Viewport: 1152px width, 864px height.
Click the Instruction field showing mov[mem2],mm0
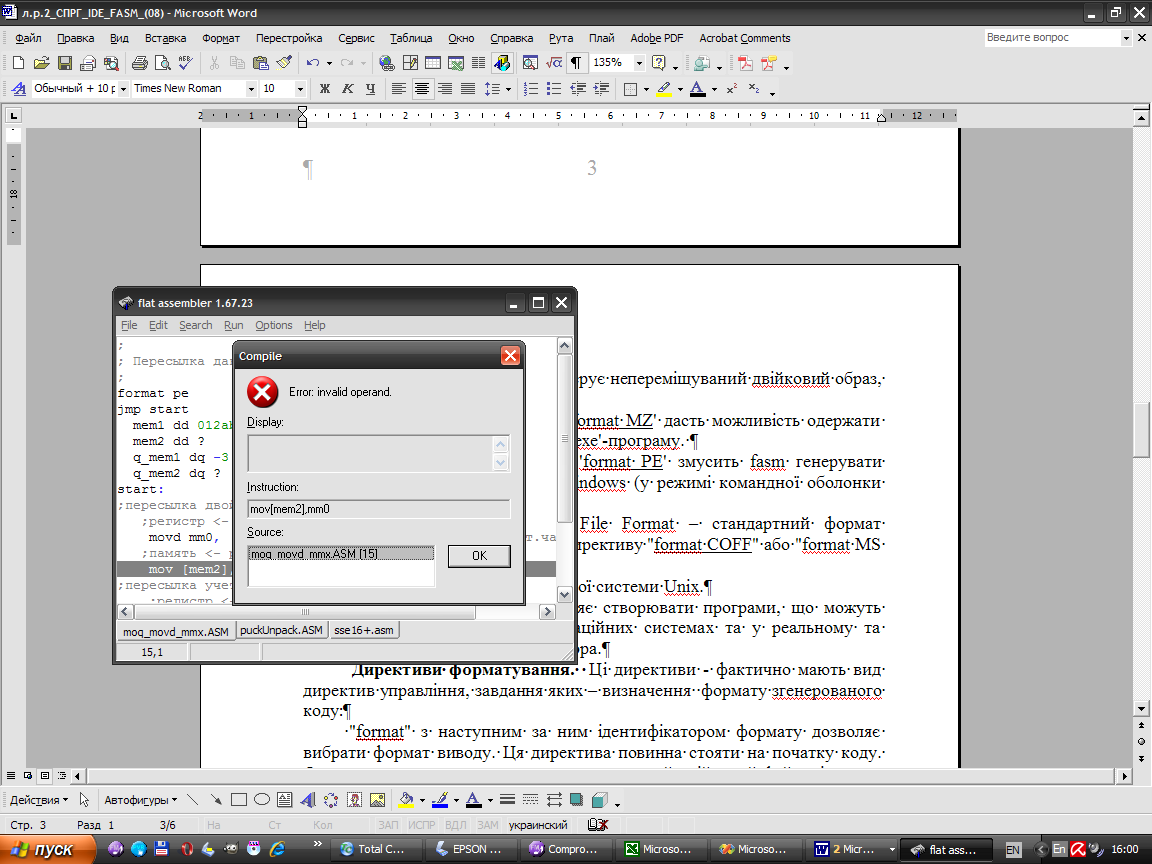(378, 509)
